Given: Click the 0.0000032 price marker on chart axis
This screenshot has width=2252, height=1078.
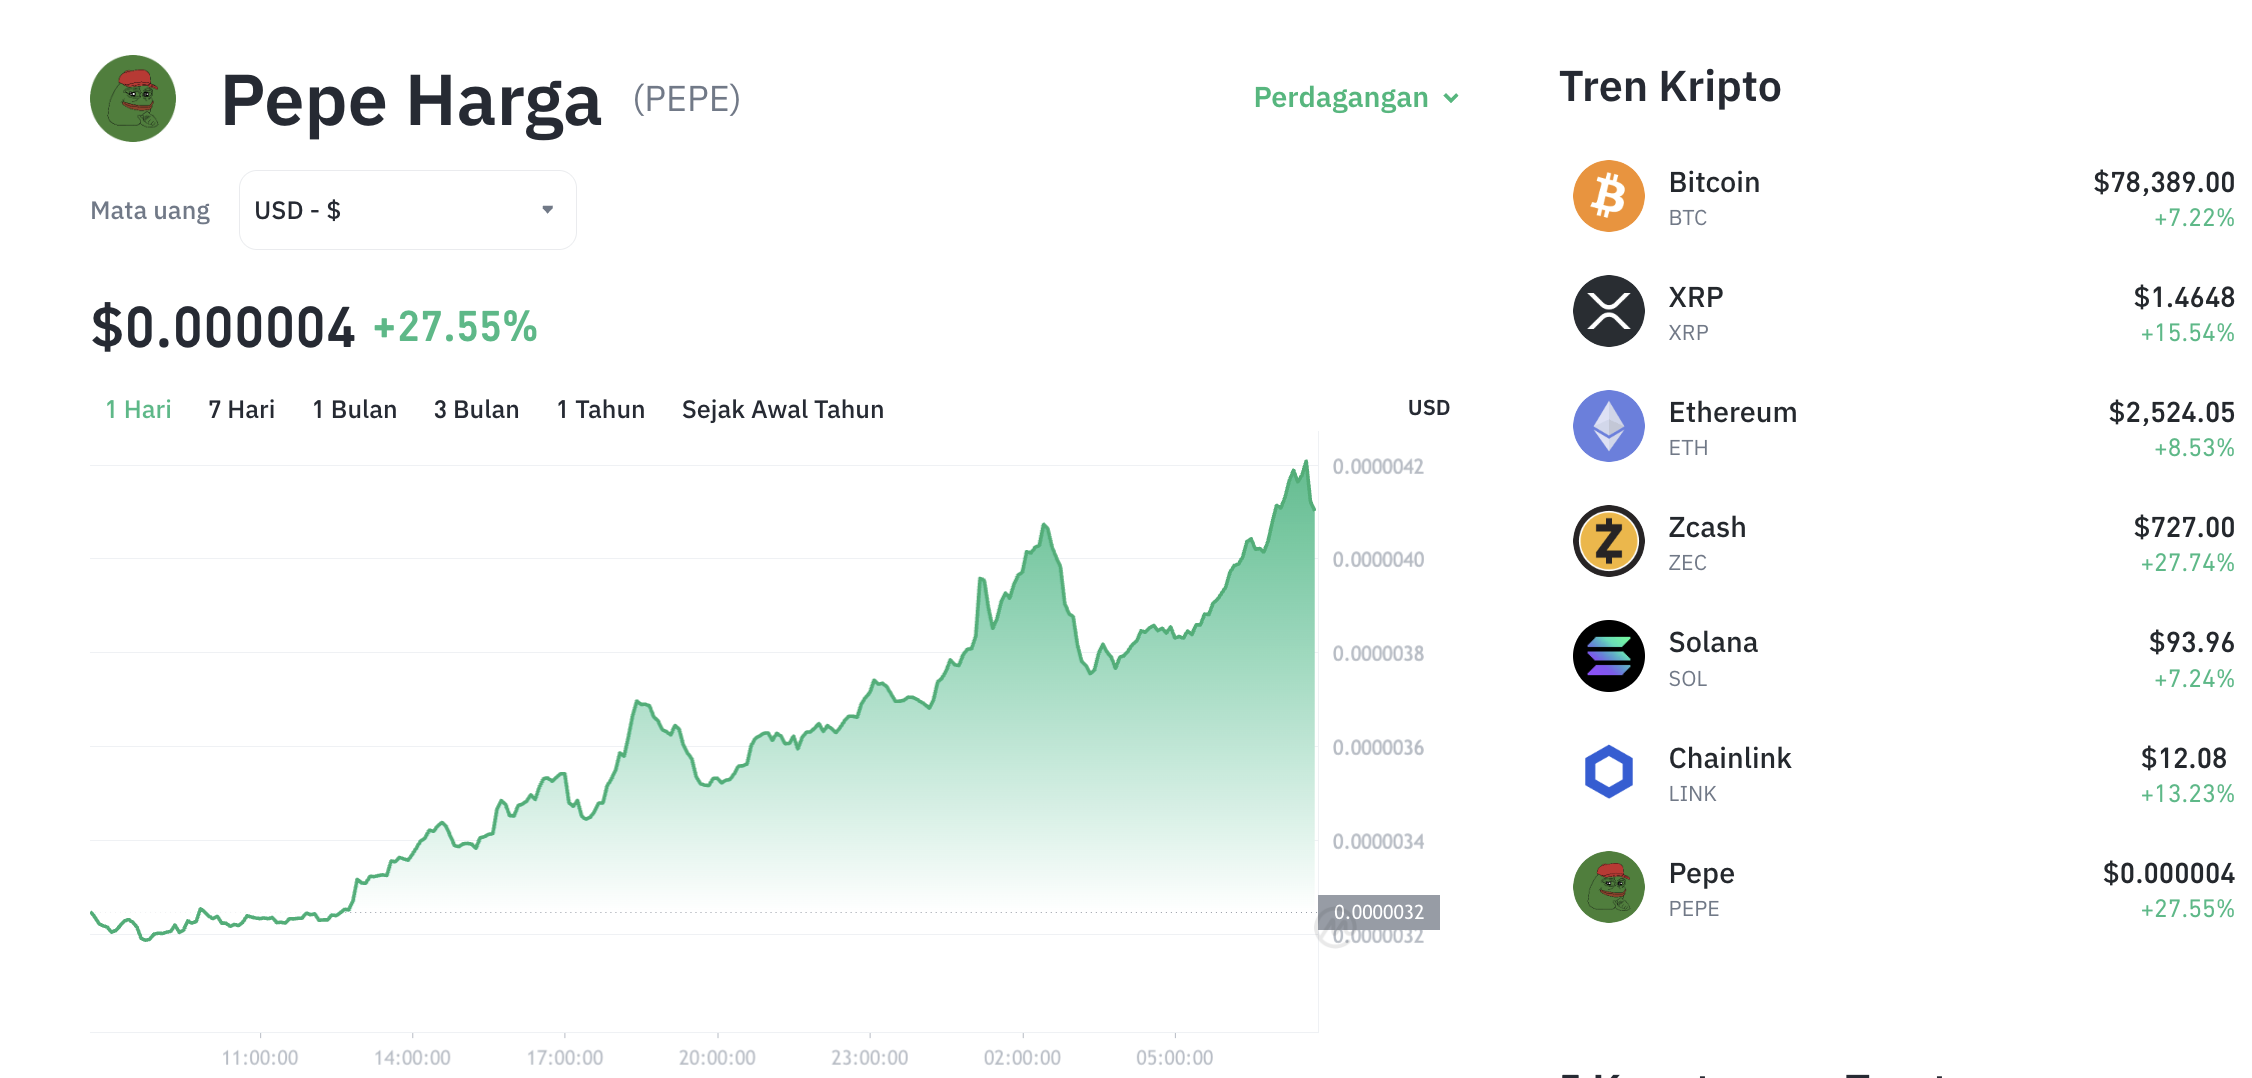Looking at the screenshot, I should (1378, 912).
